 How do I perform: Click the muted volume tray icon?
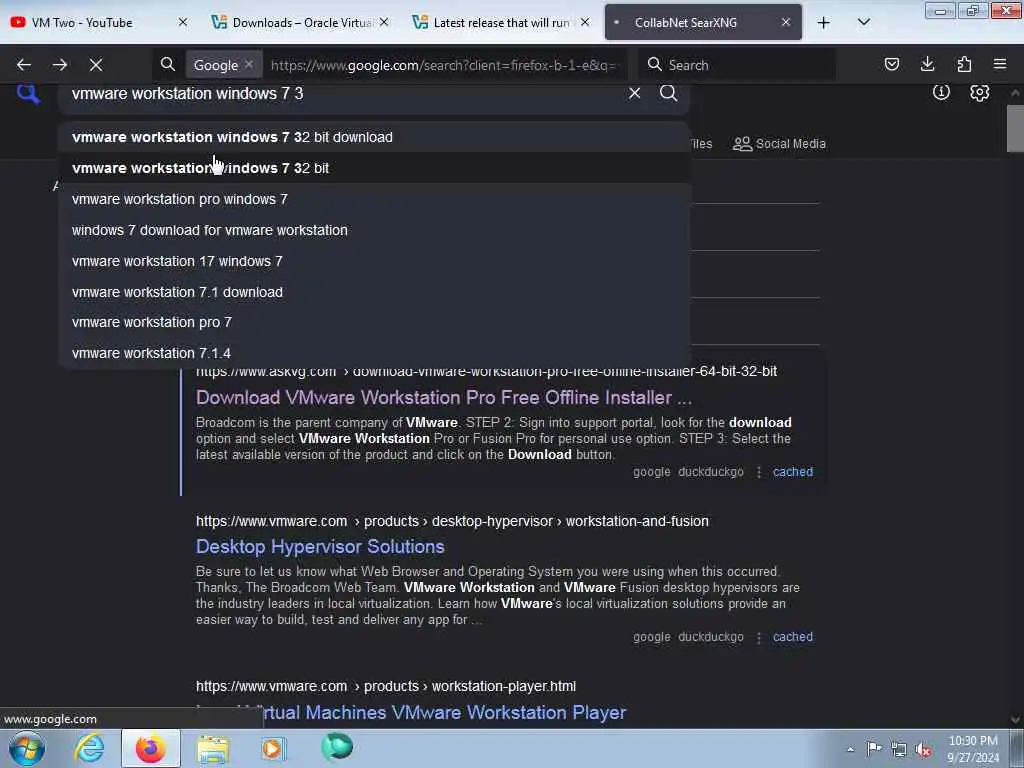point(923,749)
